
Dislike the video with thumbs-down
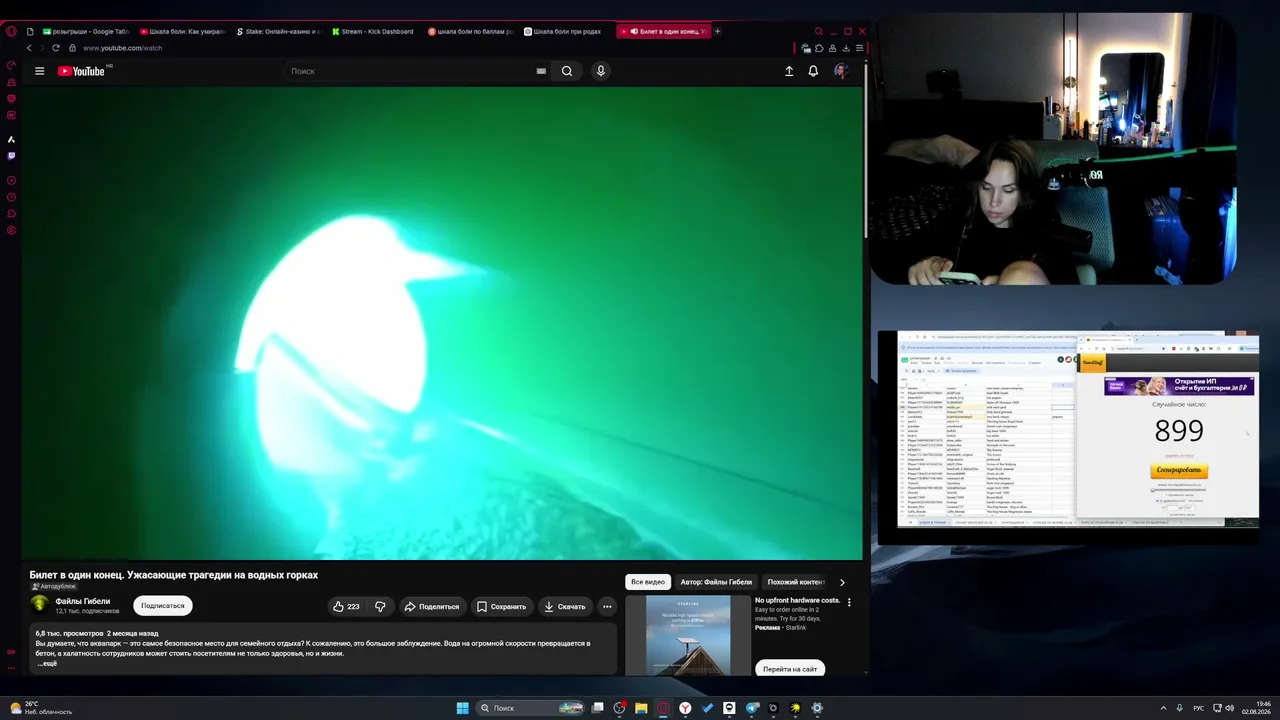tap(380, 606)
